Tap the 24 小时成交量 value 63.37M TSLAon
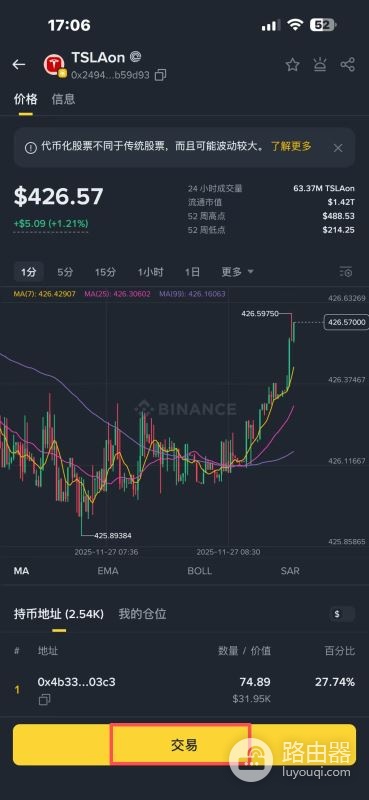Screen dimensions: 369x800 pyautogui.click(x=324, y=189)
